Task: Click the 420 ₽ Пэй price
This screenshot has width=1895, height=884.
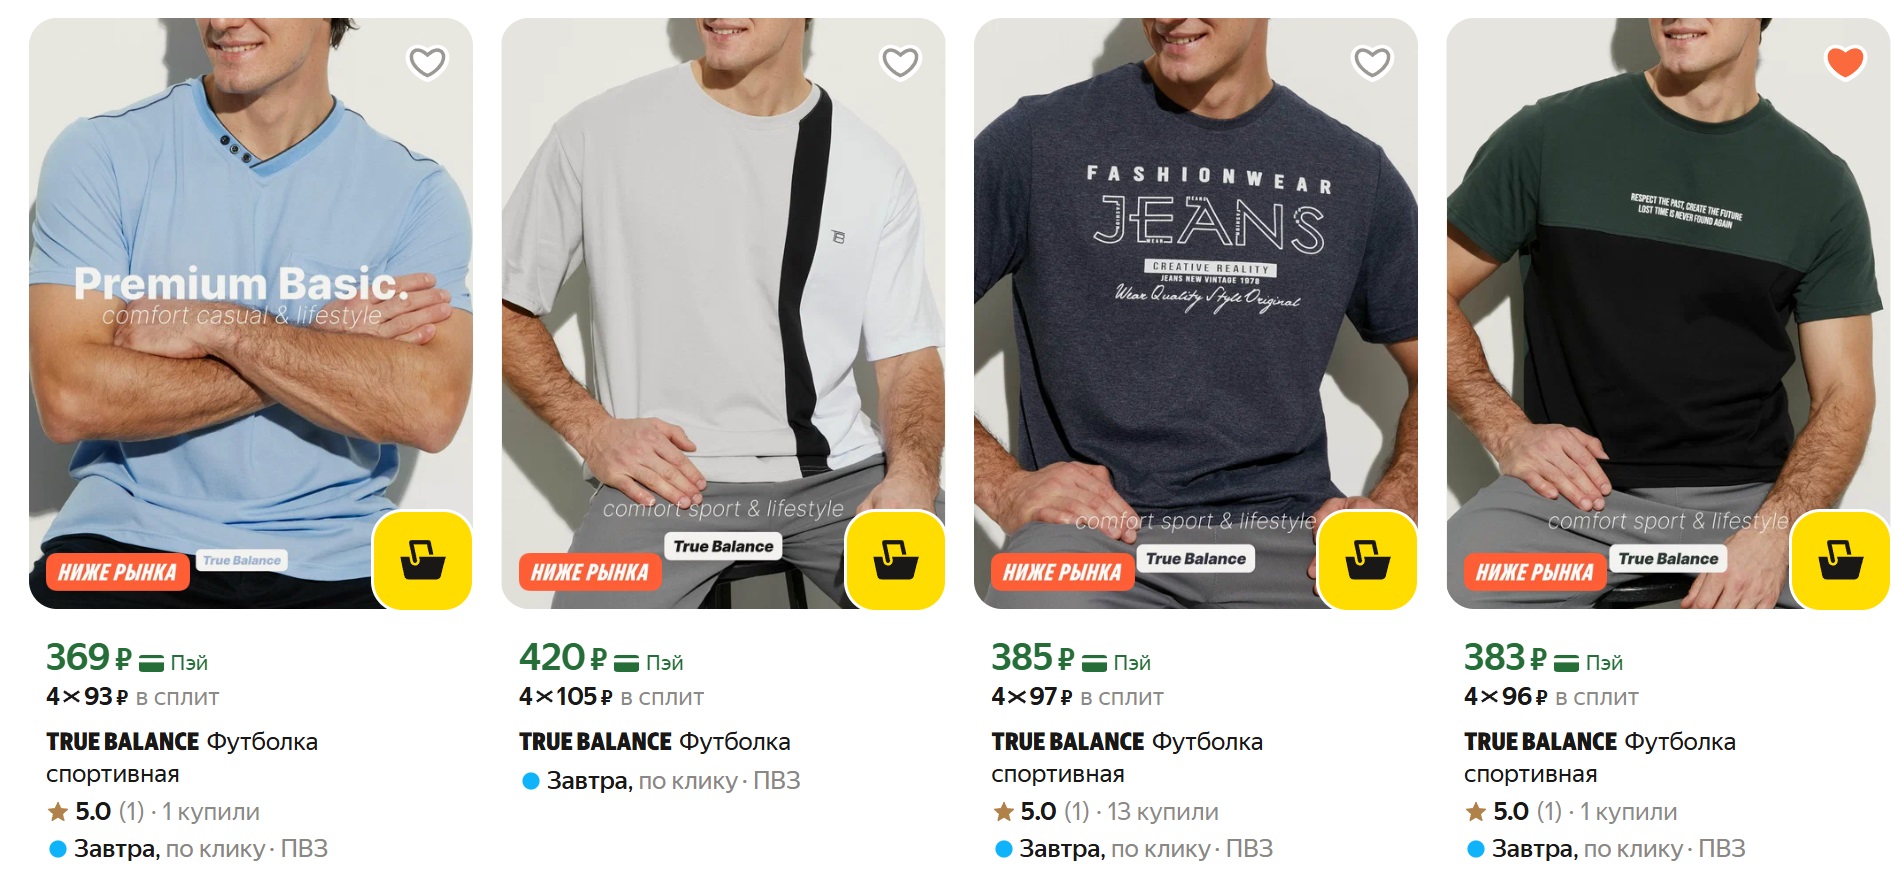Action: click(600, 659)
